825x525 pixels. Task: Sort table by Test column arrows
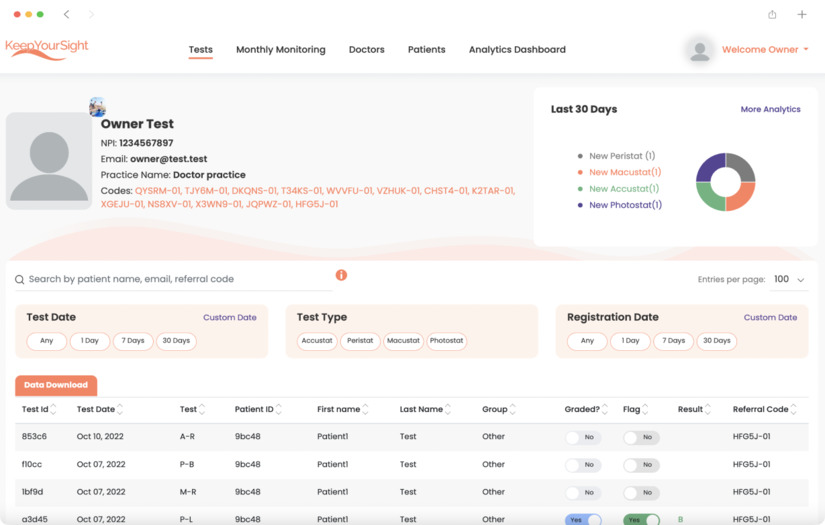tap(202, 409)
